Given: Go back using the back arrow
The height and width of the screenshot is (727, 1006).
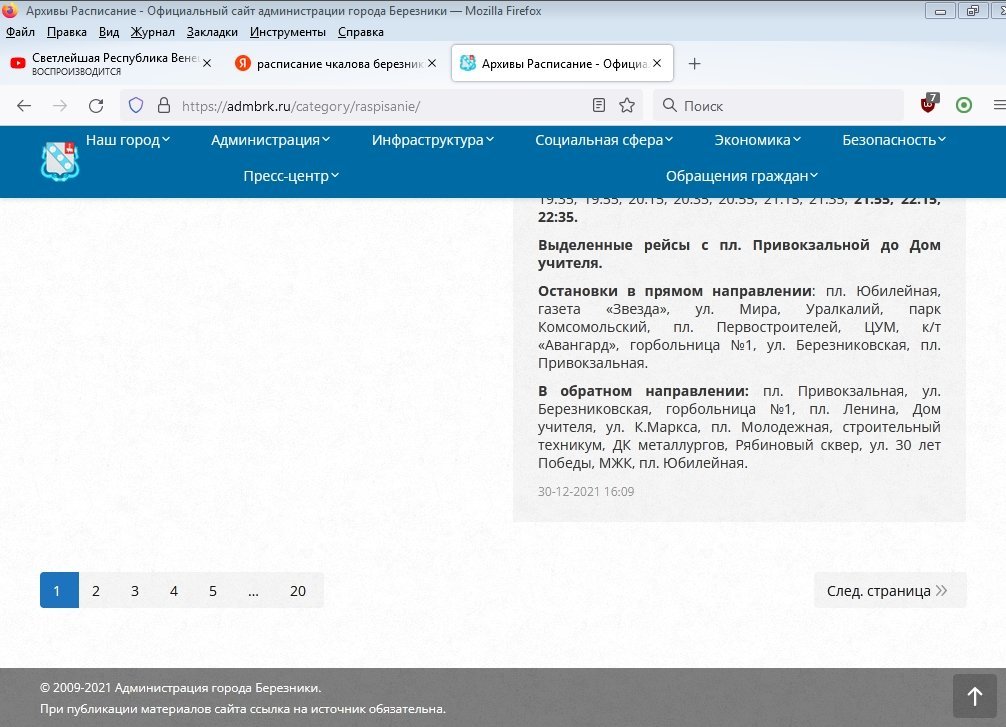Looking at the screenshot, I should [24, 105].
